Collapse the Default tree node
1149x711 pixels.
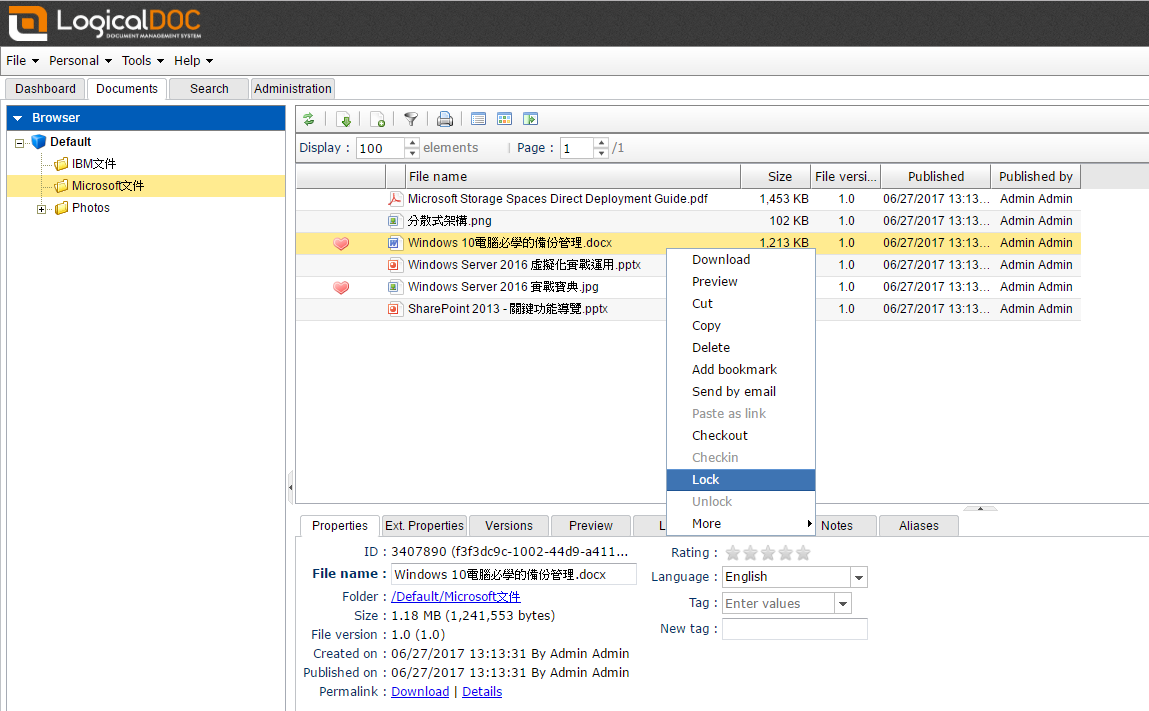point(19,143)
